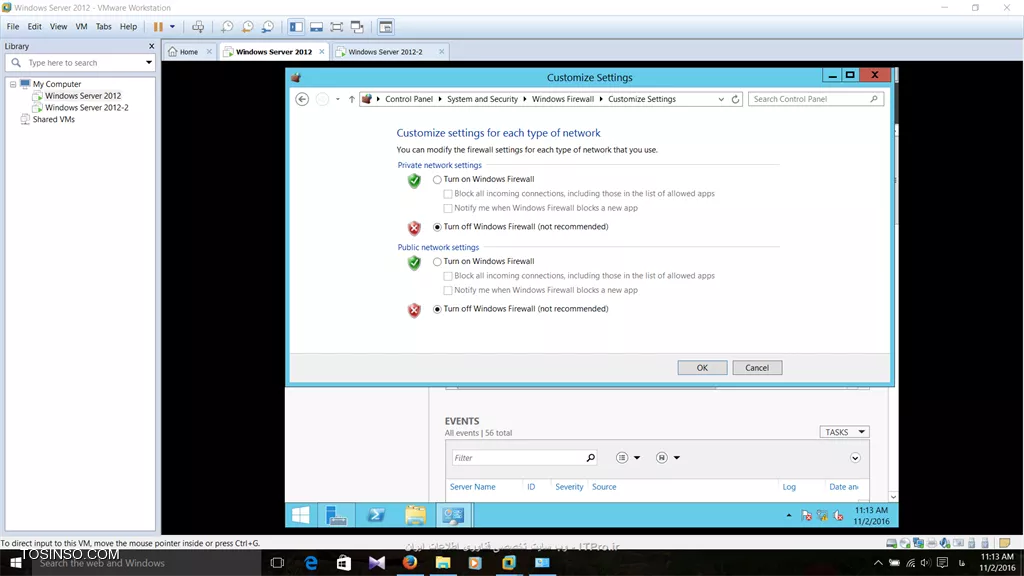Click Cancel in Customize Settings
This screenshot has width=1024, height=576.
(x=757, y=368)
